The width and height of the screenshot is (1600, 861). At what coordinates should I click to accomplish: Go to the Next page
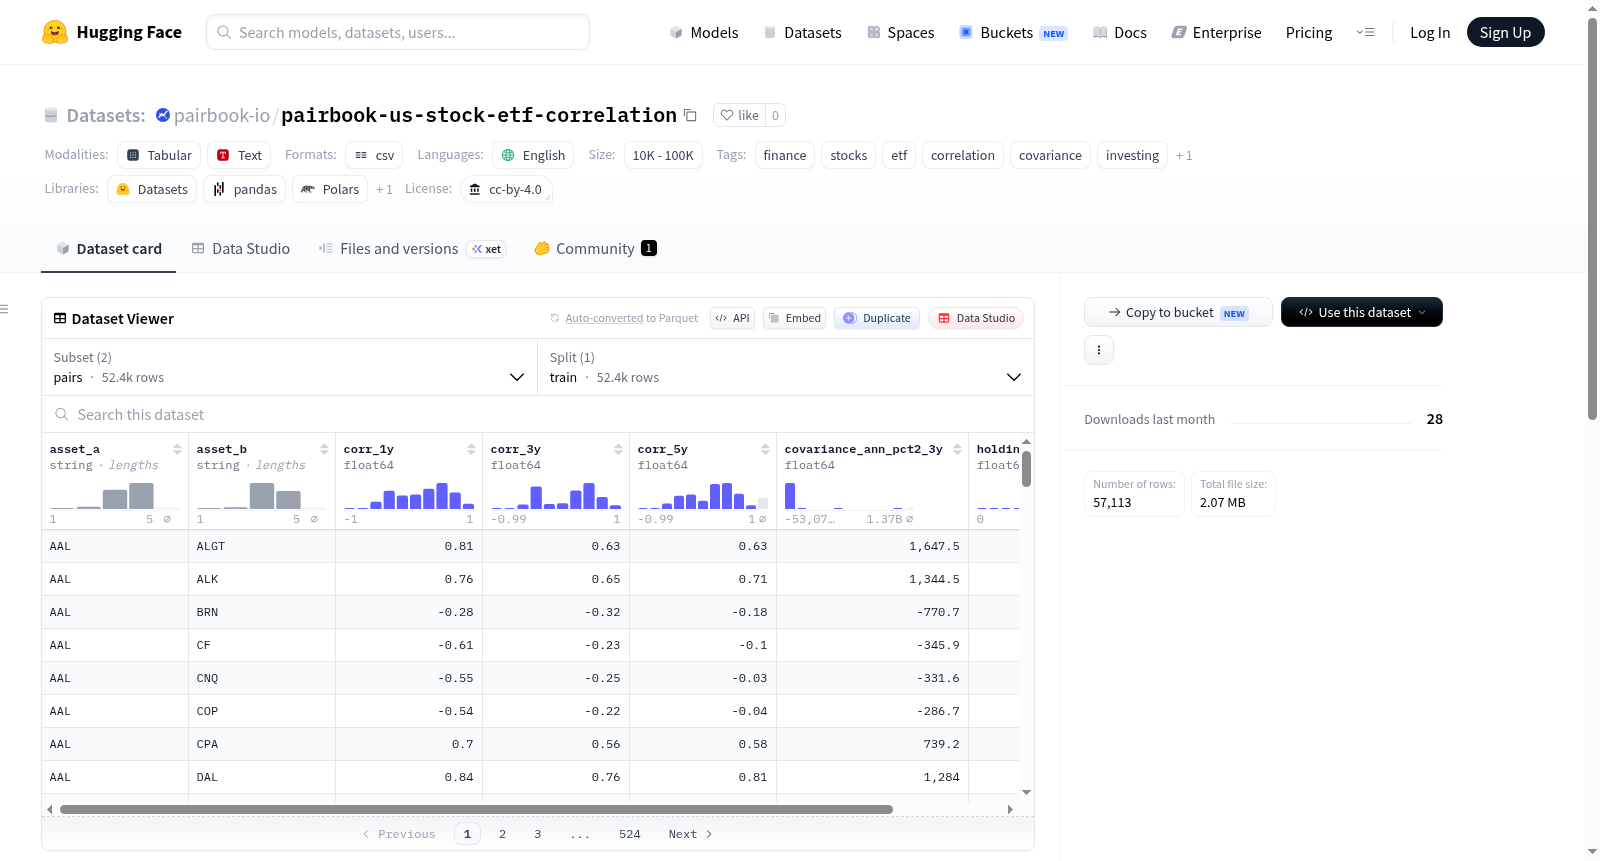[x=690, y=834]
